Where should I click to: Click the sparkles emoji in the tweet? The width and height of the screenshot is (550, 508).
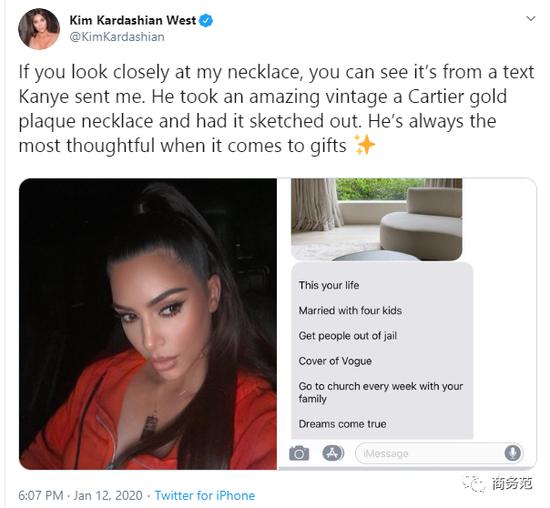[x=364, y=144]
